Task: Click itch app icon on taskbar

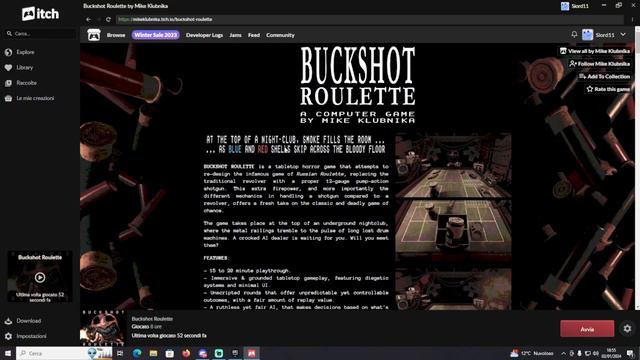Action: click(251, 353)
